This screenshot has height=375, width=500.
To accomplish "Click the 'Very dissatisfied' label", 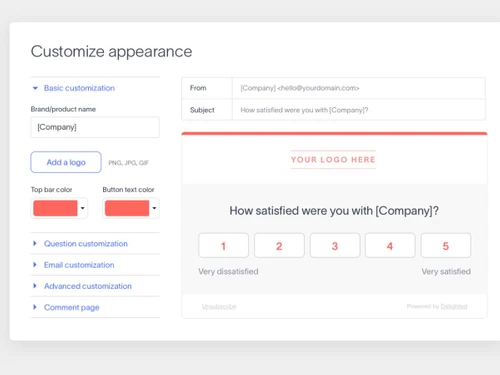I will 228,271.
